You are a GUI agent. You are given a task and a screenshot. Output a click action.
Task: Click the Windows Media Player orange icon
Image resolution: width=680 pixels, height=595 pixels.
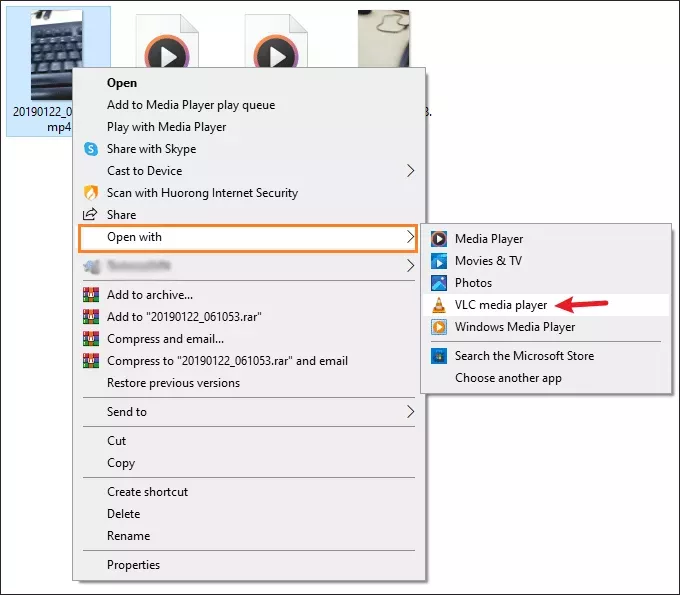point(439,327)
